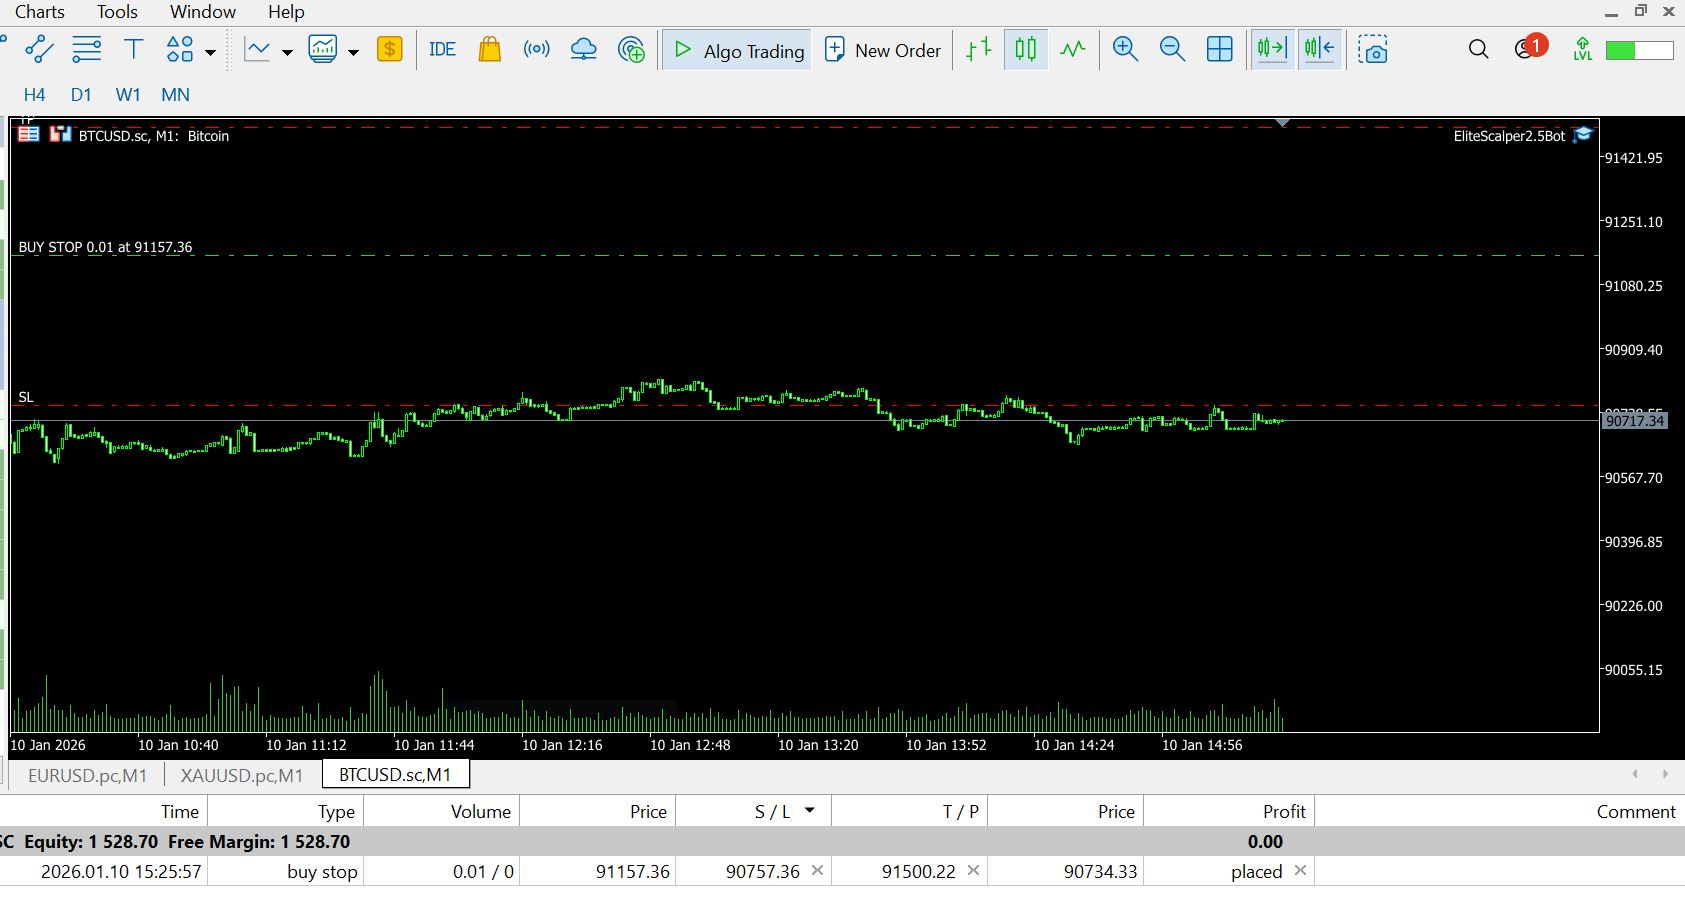The width and height of the screenshot is (1685, 897).
Task: Remove the stop loss value 90757.36
Action: (817, 871)
